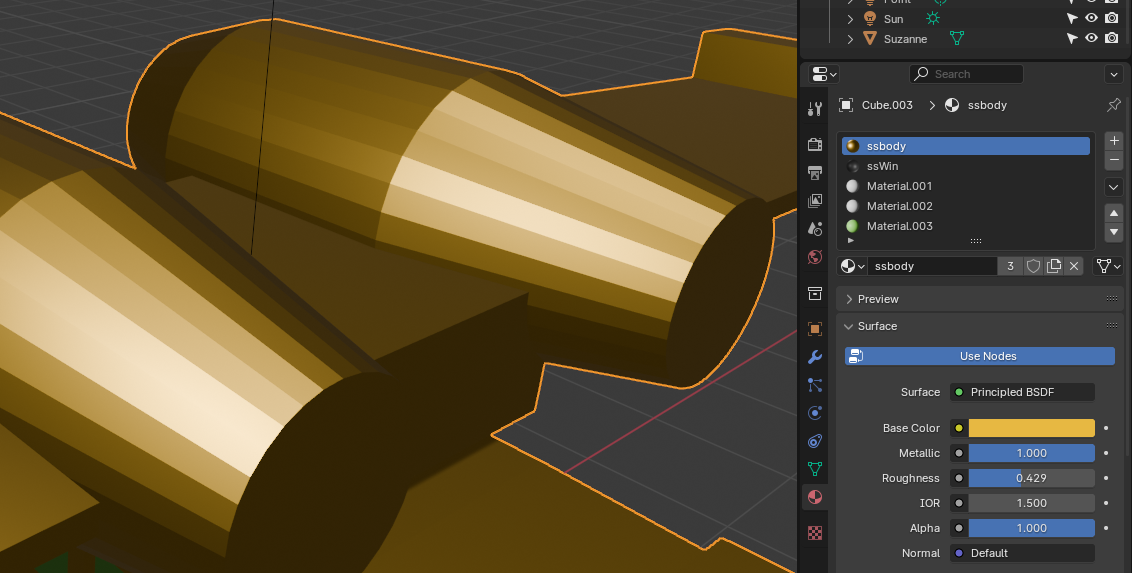The image size is (1132, 573).
Task: Toggle Sun selectable arrow in outliner
Action: click(x=1072, y=19)
